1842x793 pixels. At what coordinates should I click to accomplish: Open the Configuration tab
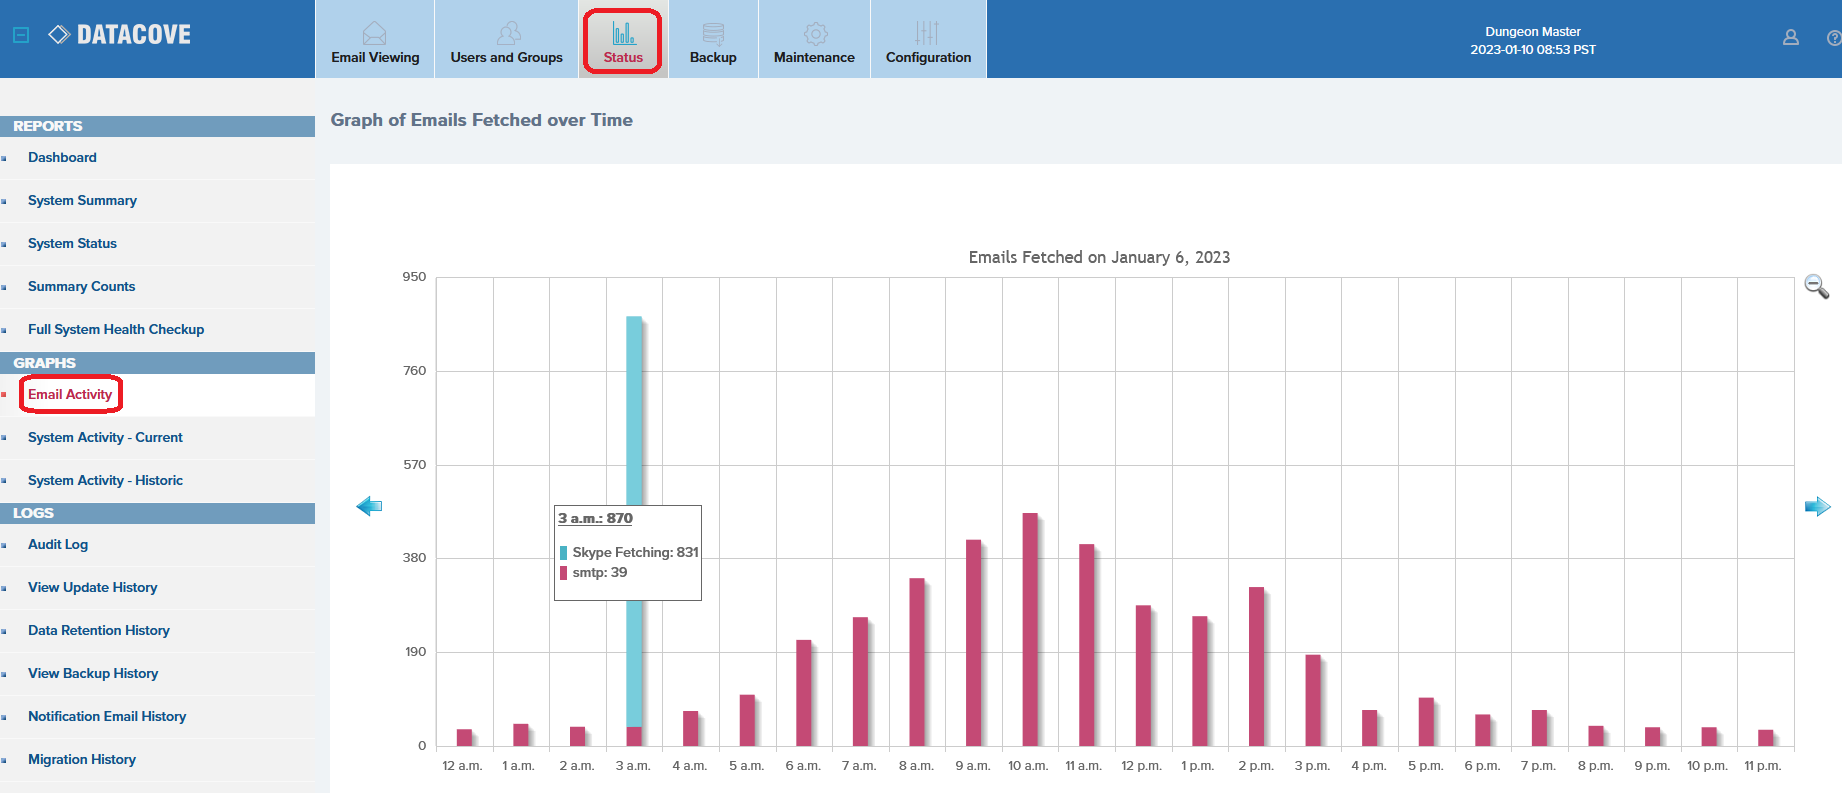[928, 40]
